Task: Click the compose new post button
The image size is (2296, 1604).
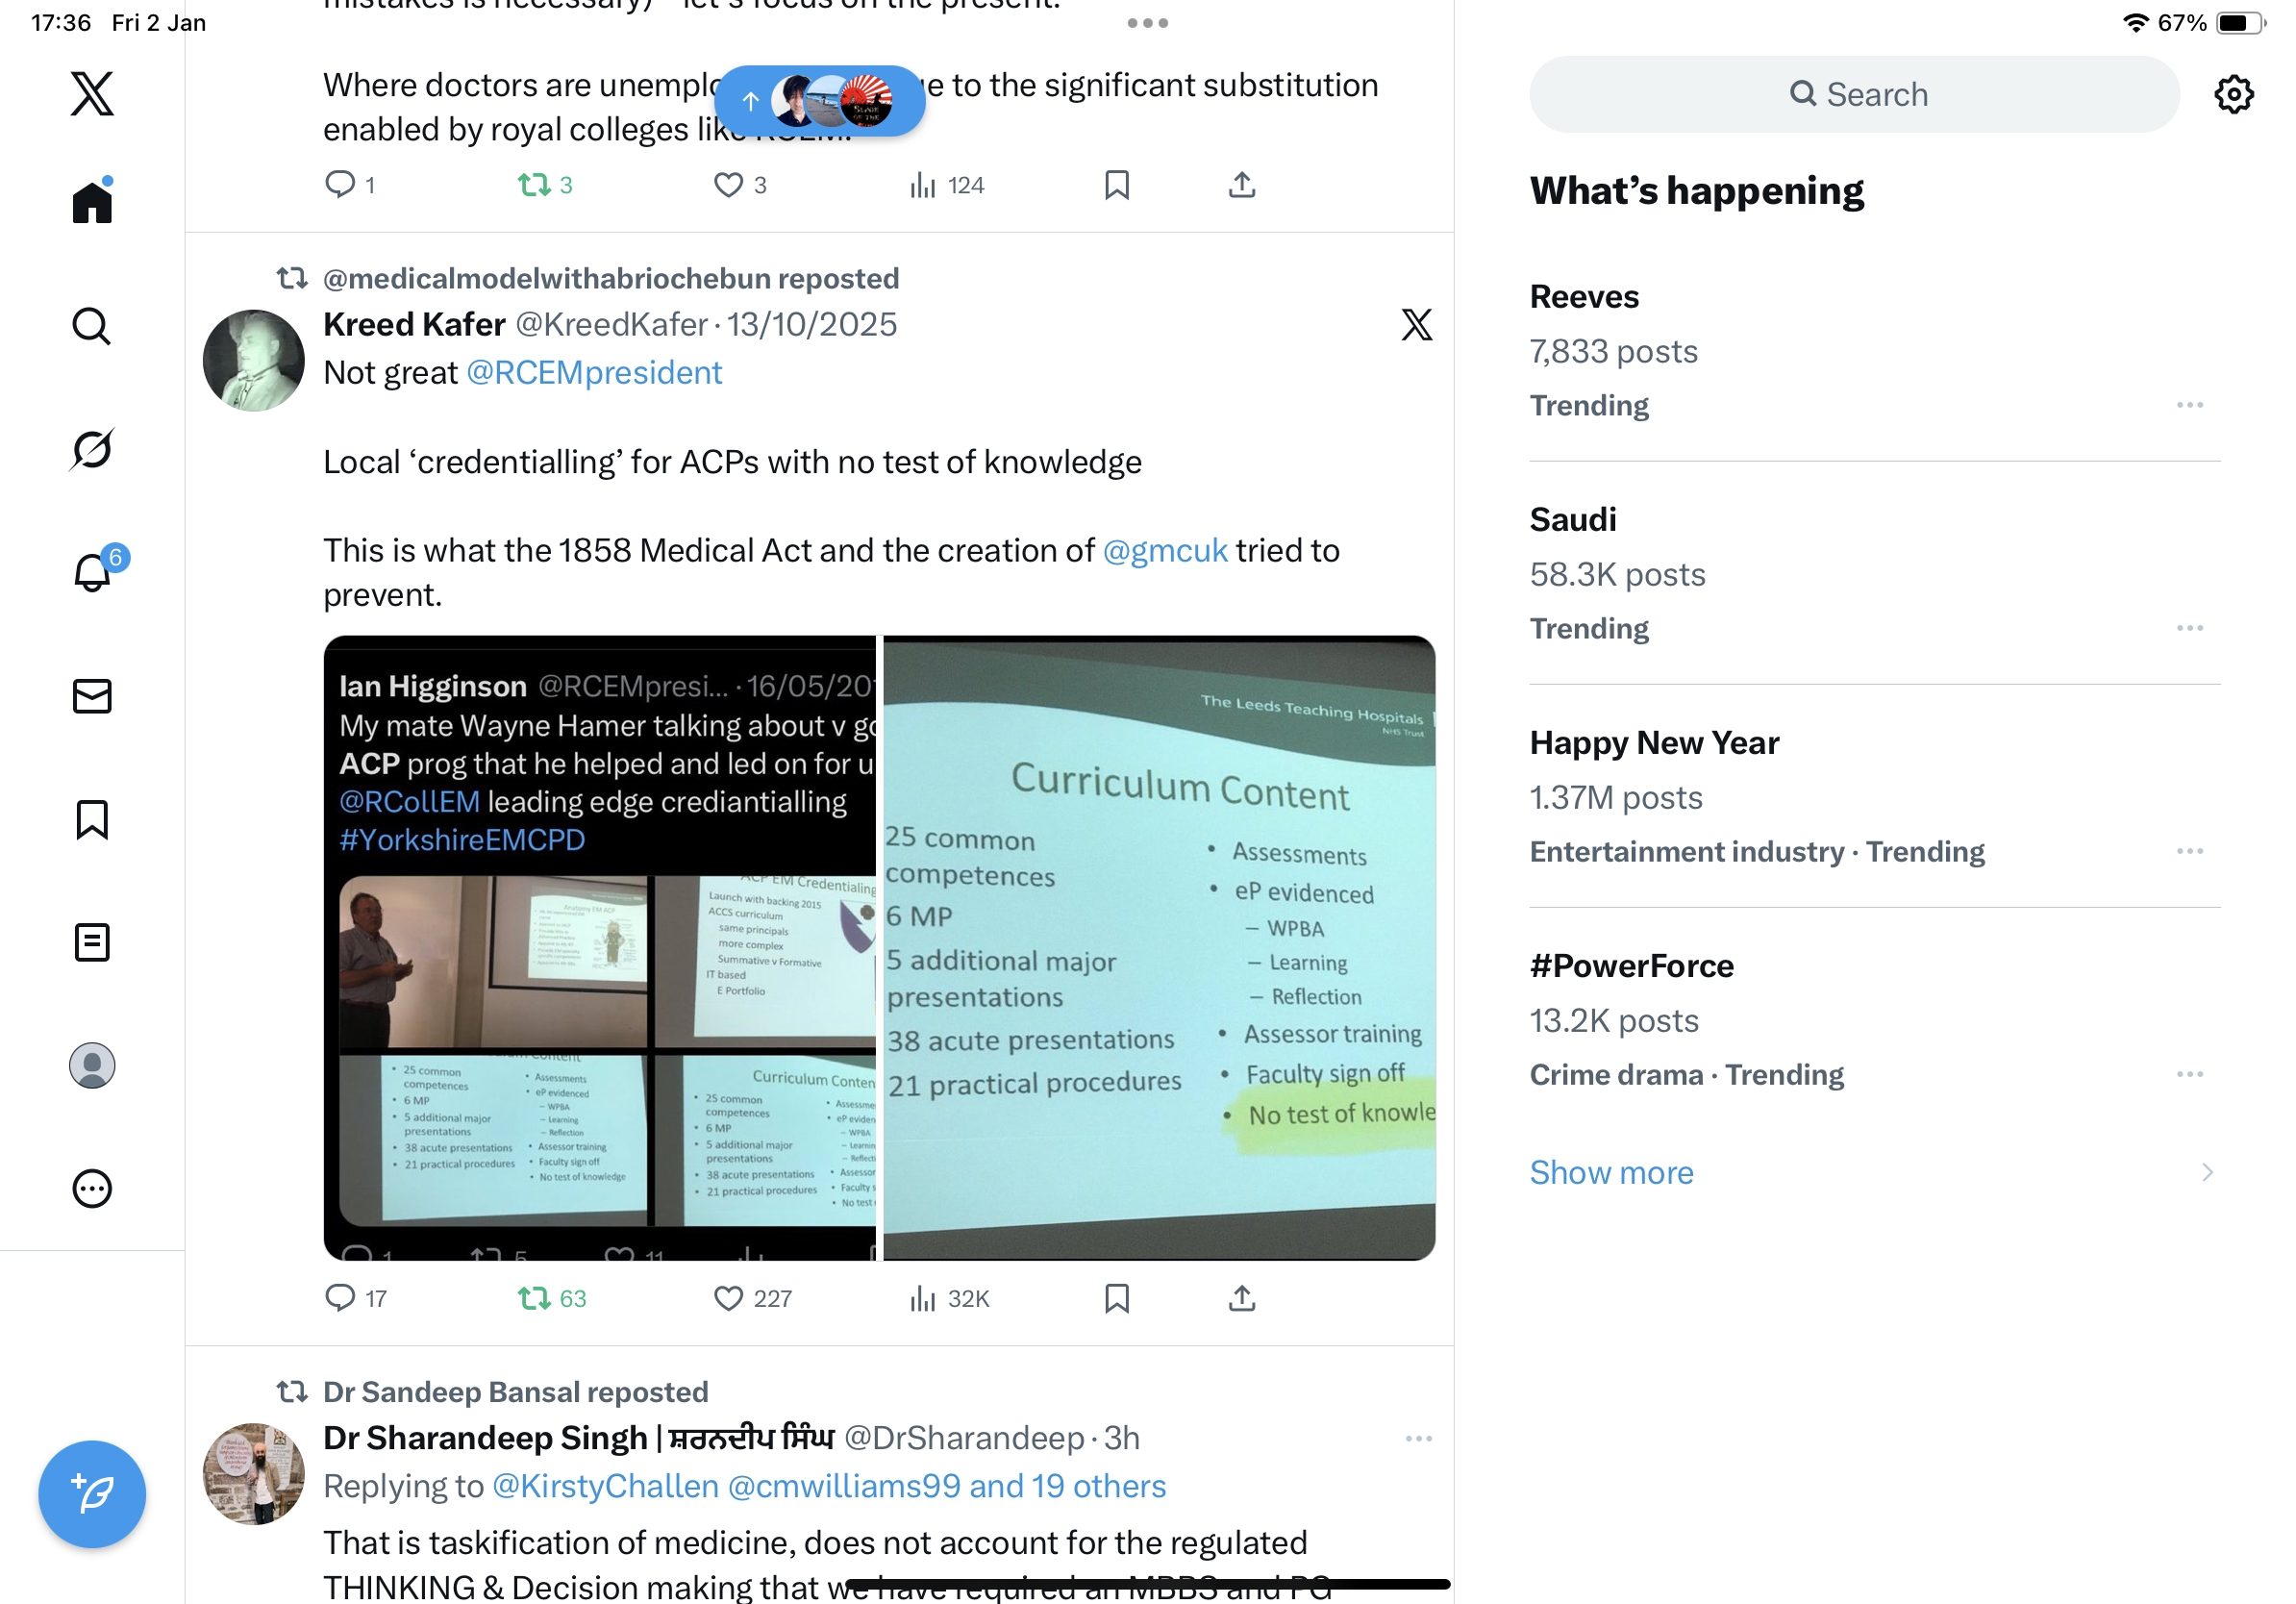Action: pos(92,1494)
